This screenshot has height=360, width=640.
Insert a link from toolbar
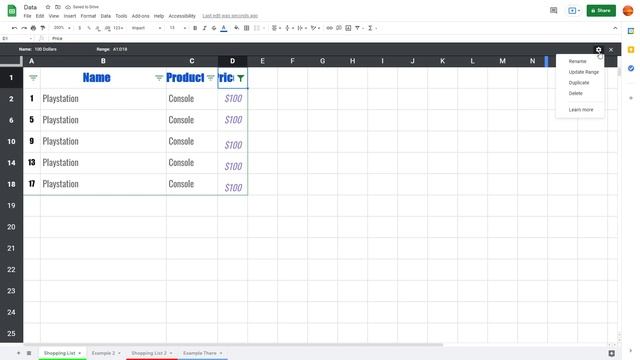pyautogui.click(x=329, y=28)
